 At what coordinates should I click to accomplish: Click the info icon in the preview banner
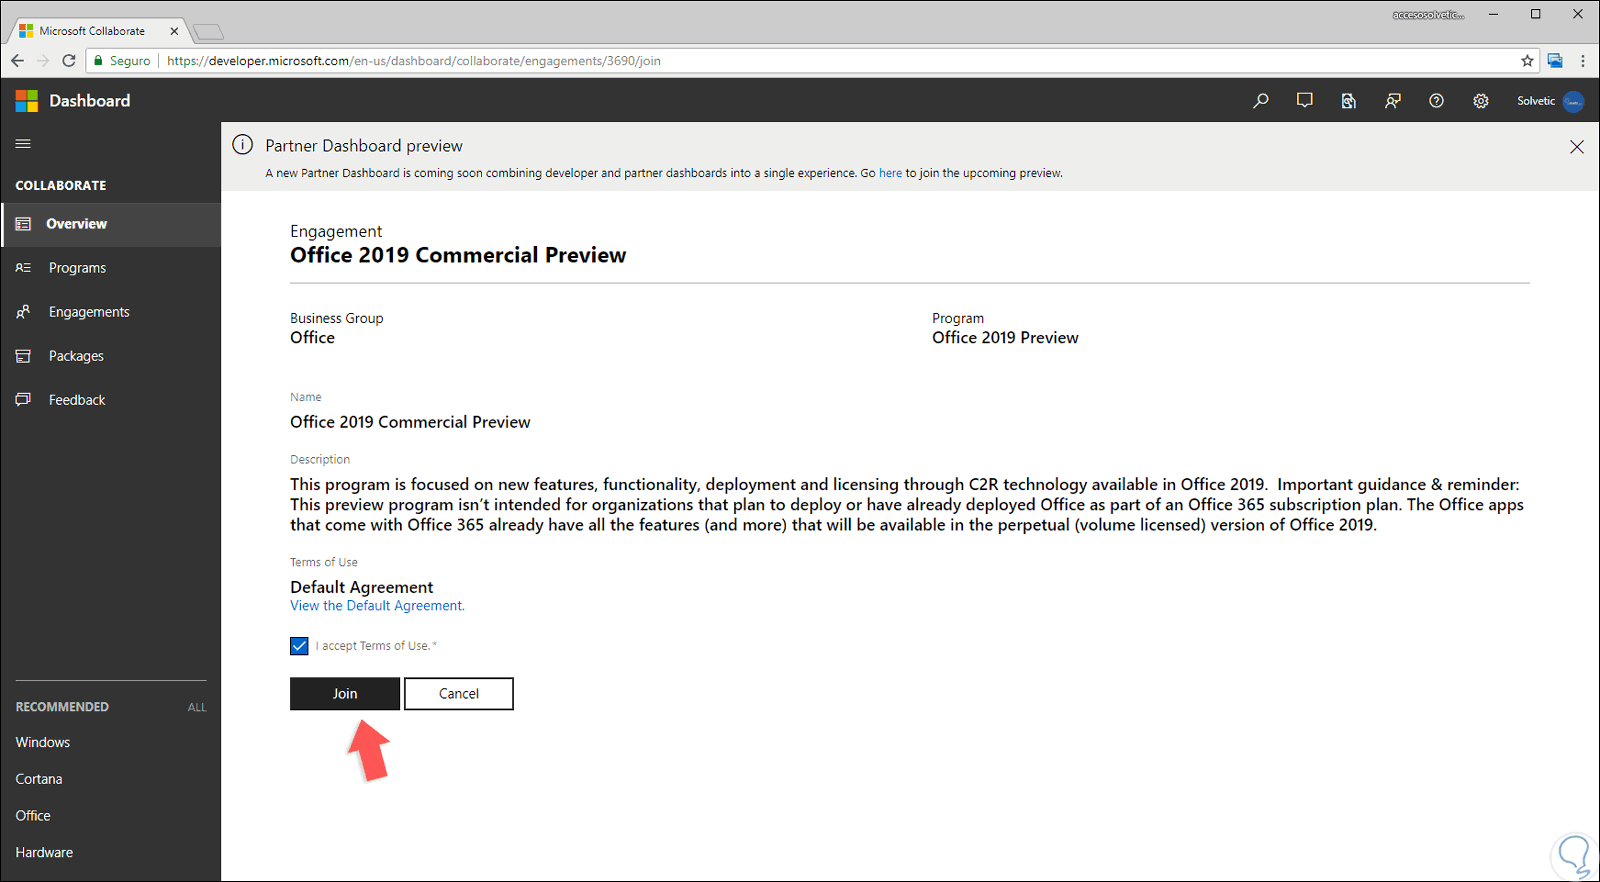point(242,145)
